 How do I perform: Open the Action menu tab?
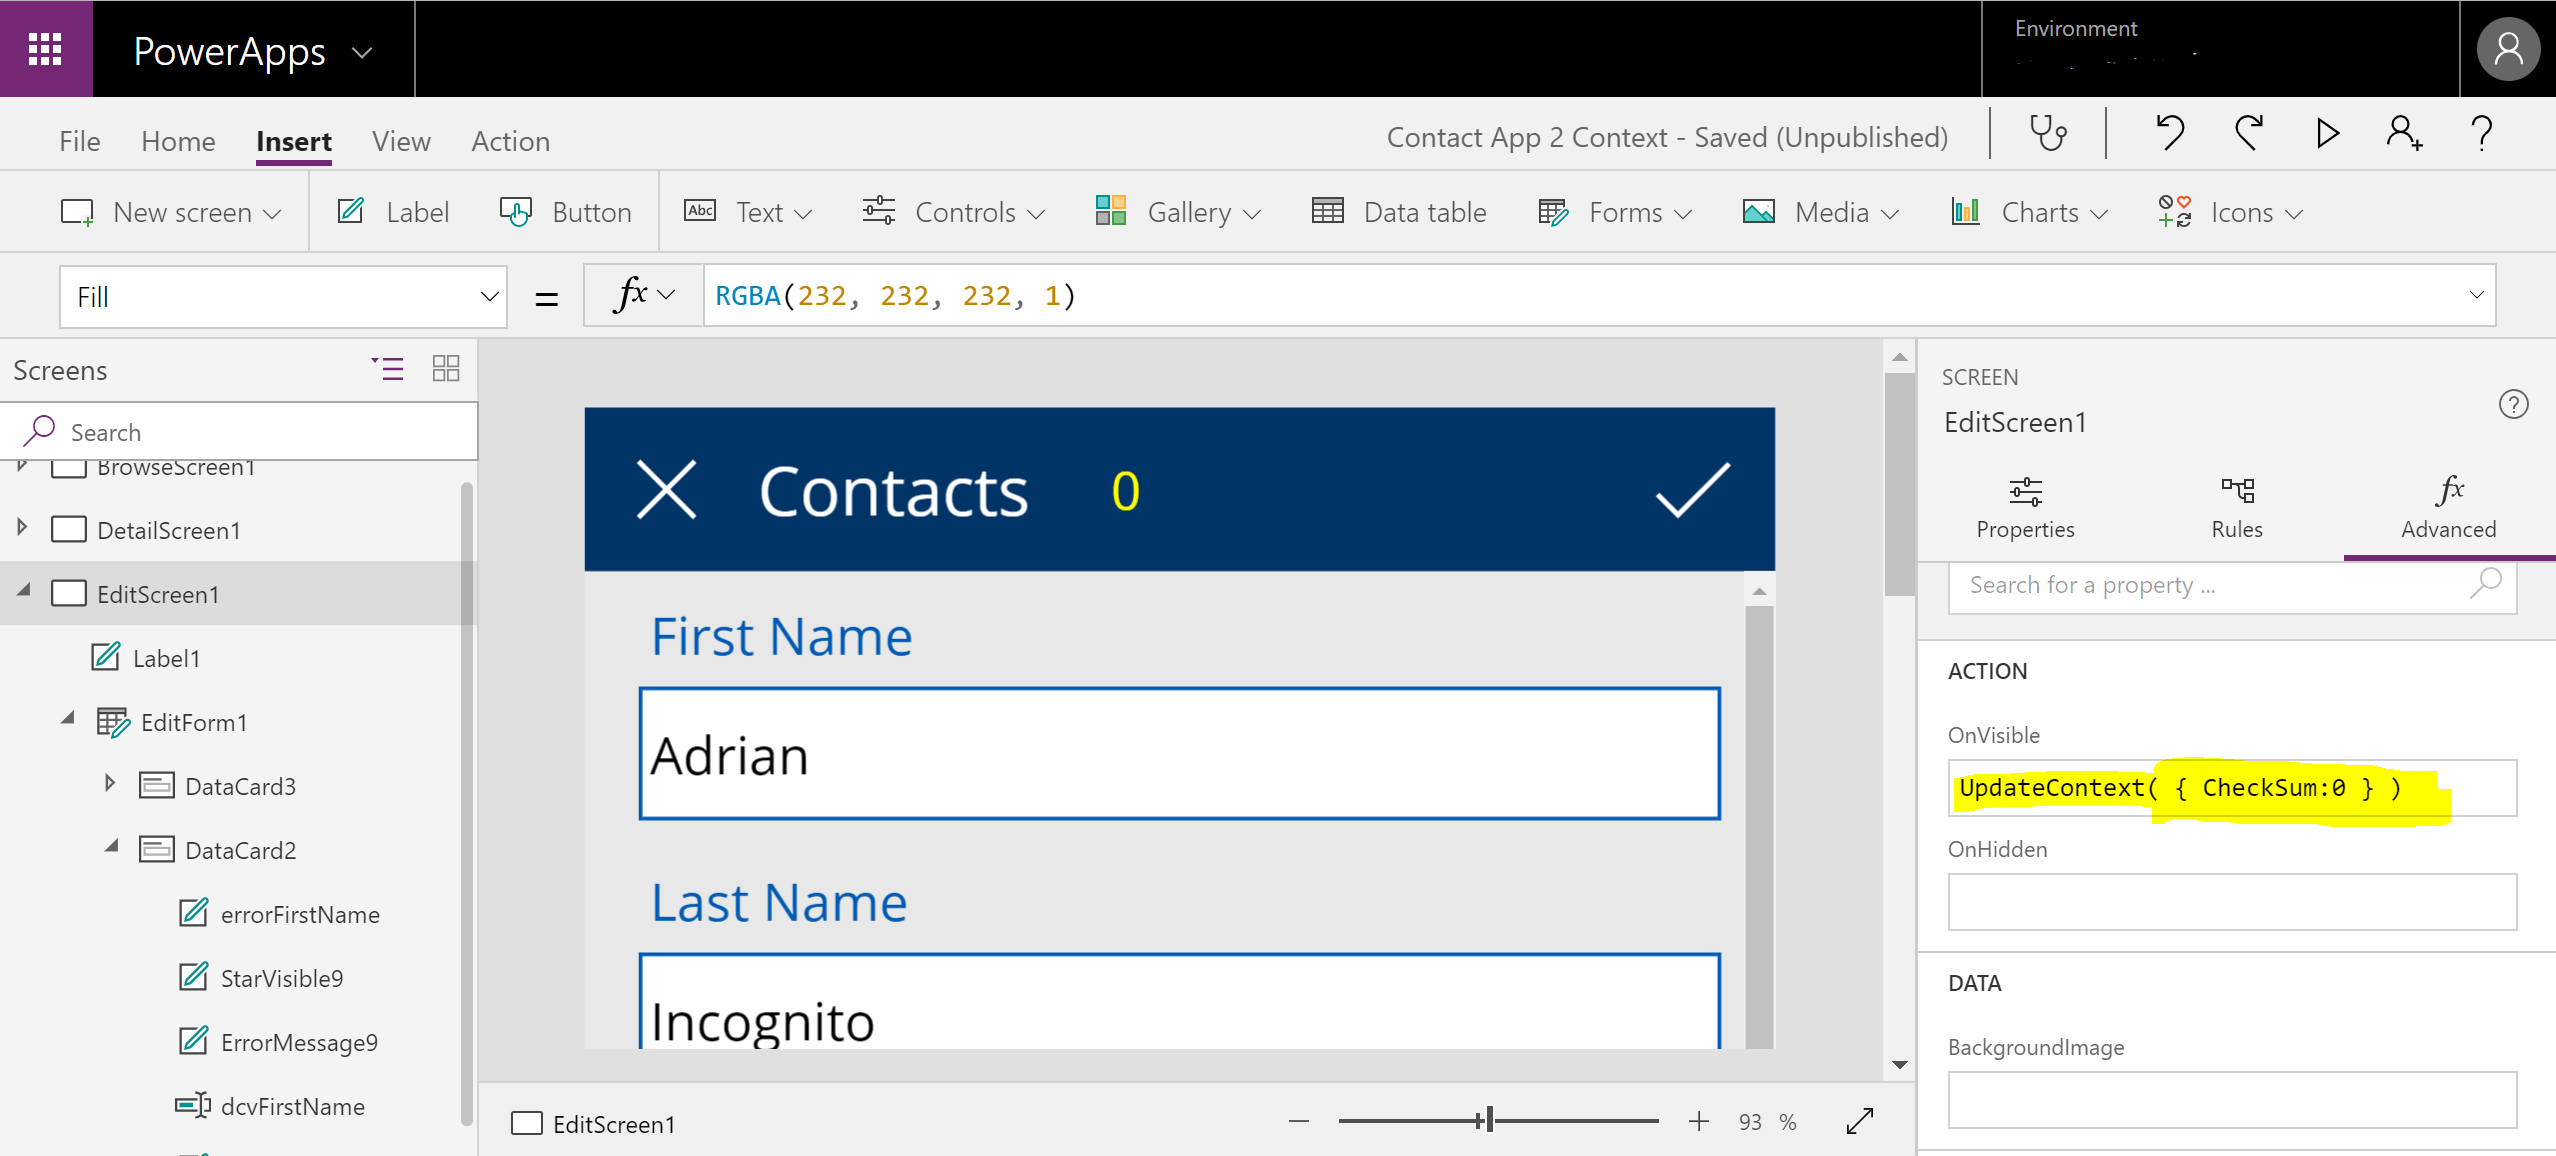coord(510,142)
